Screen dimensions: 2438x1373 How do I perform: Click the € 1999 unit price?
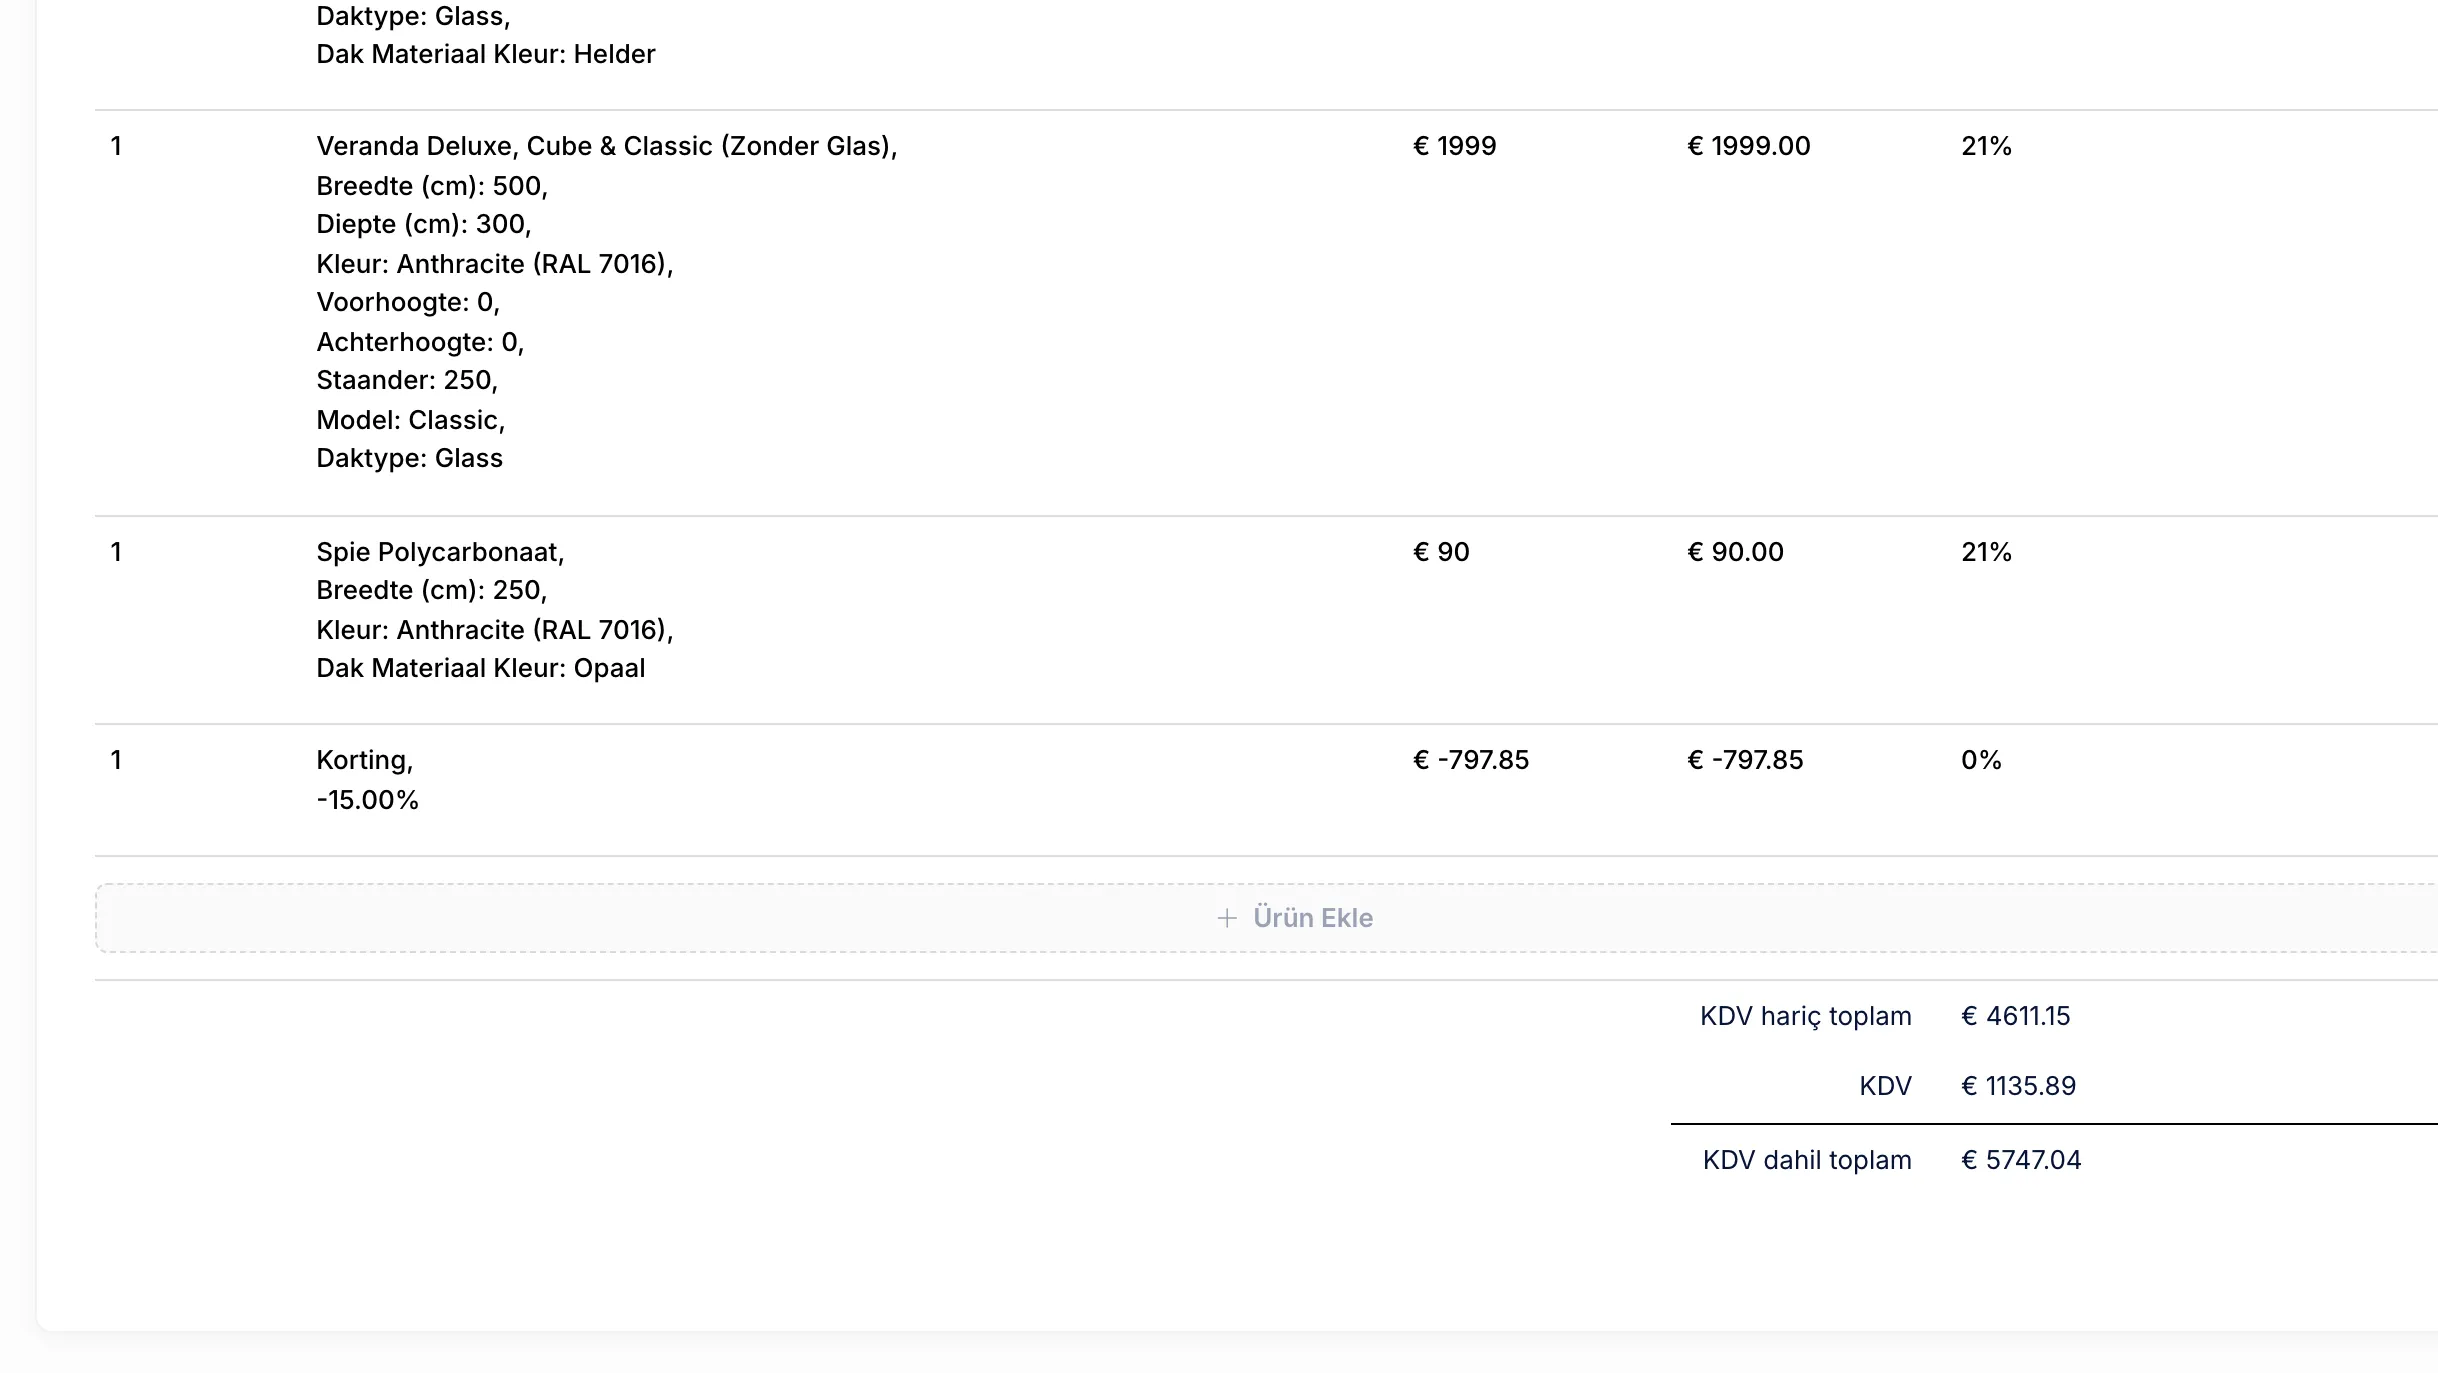(1454, 146)
